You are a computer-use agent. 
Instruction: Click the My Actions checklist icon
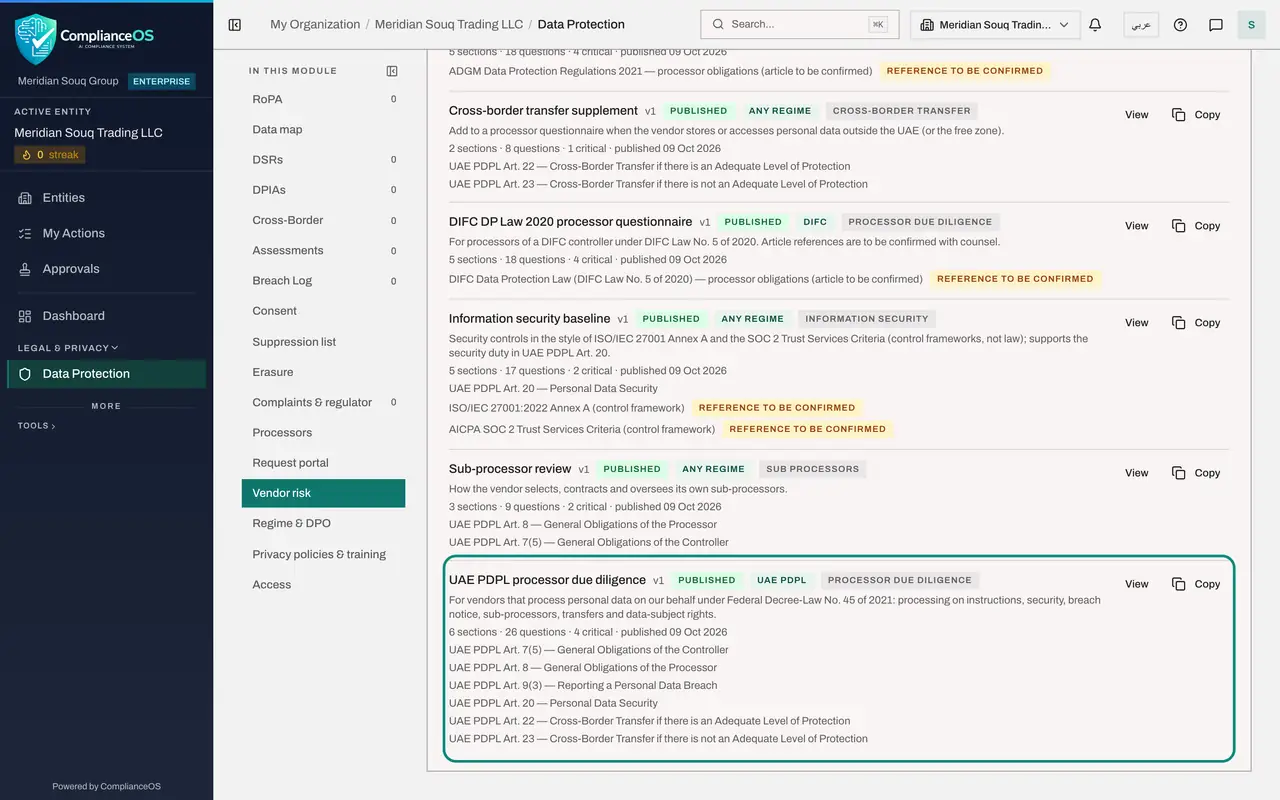pyautogui.click(x=25, y=233)
